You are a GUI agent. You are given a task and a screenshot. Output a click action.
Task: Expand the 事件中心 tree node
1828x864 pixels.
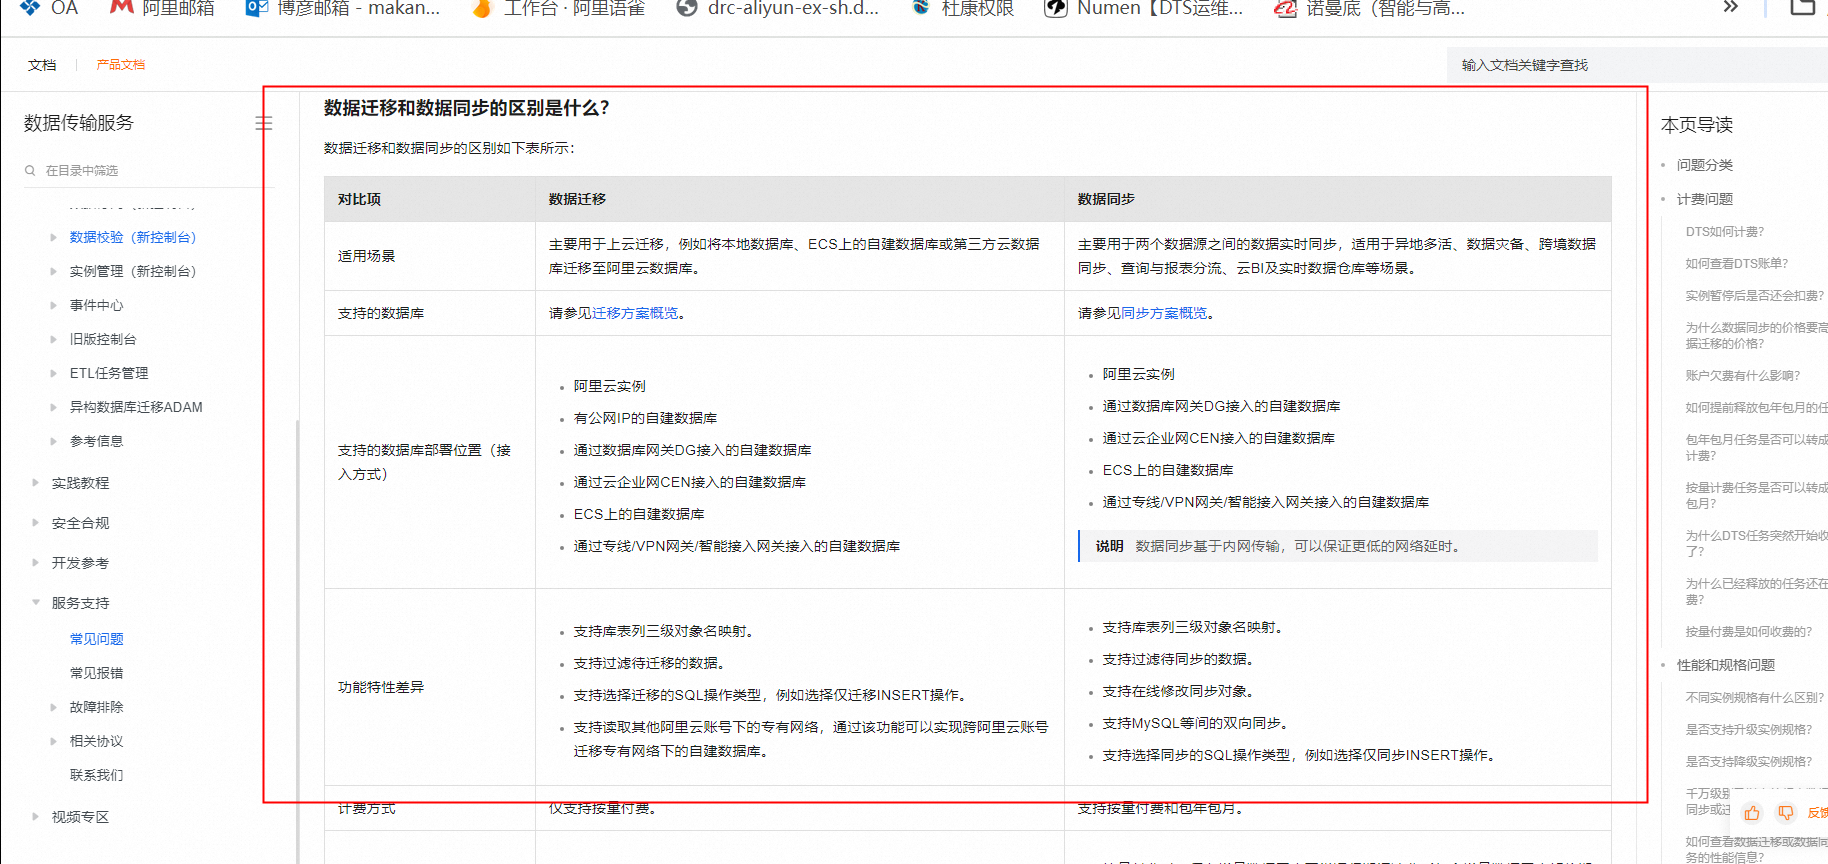pyautogui.click(x=53, y=305)
